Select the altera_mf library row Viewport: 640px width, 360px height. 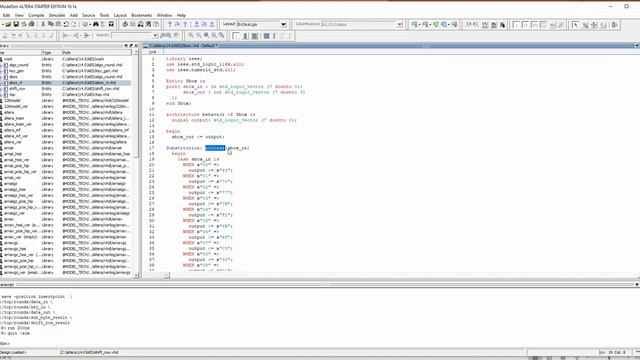(65, 130)
